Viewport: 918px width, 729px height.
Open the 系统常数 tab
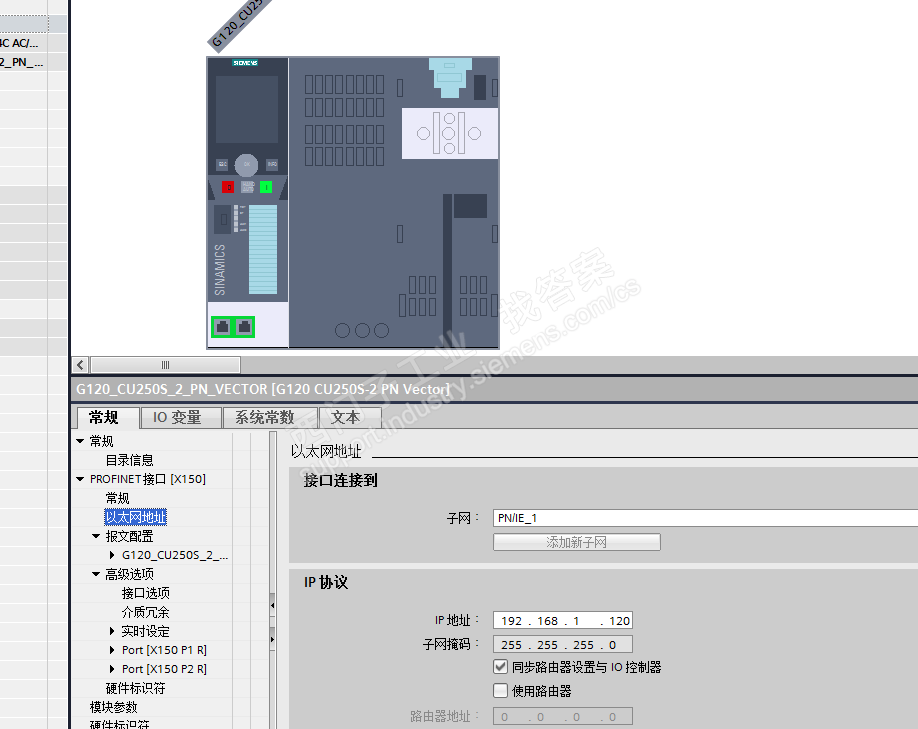pyautogui.click(x=270, y=417)
